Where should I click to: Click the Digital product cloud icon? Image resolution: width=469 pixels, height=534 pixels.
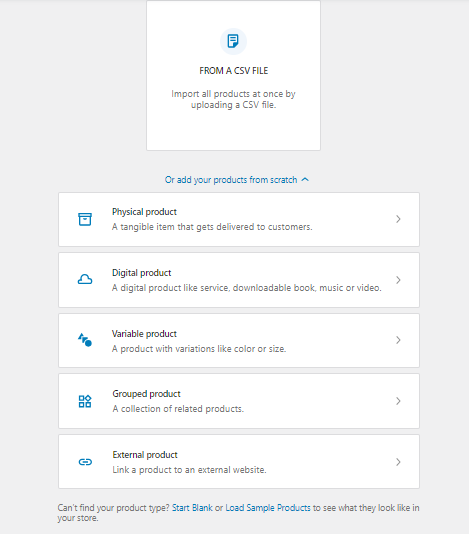coord(85,280)
